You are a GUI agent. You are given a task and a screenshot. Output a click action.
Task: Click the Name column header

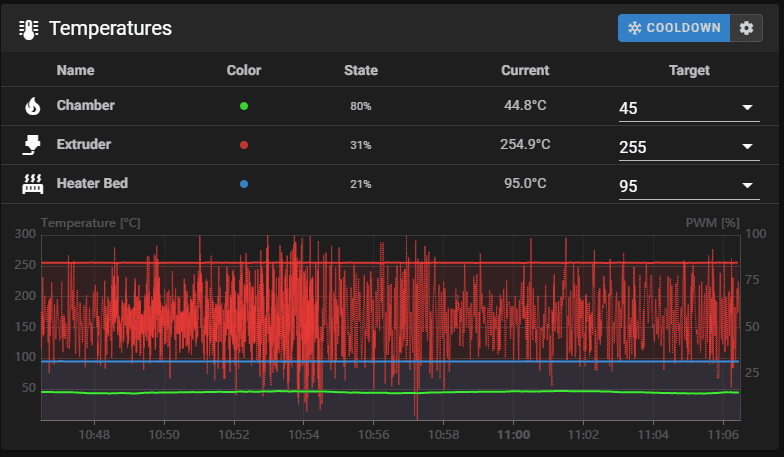[76, 70]
